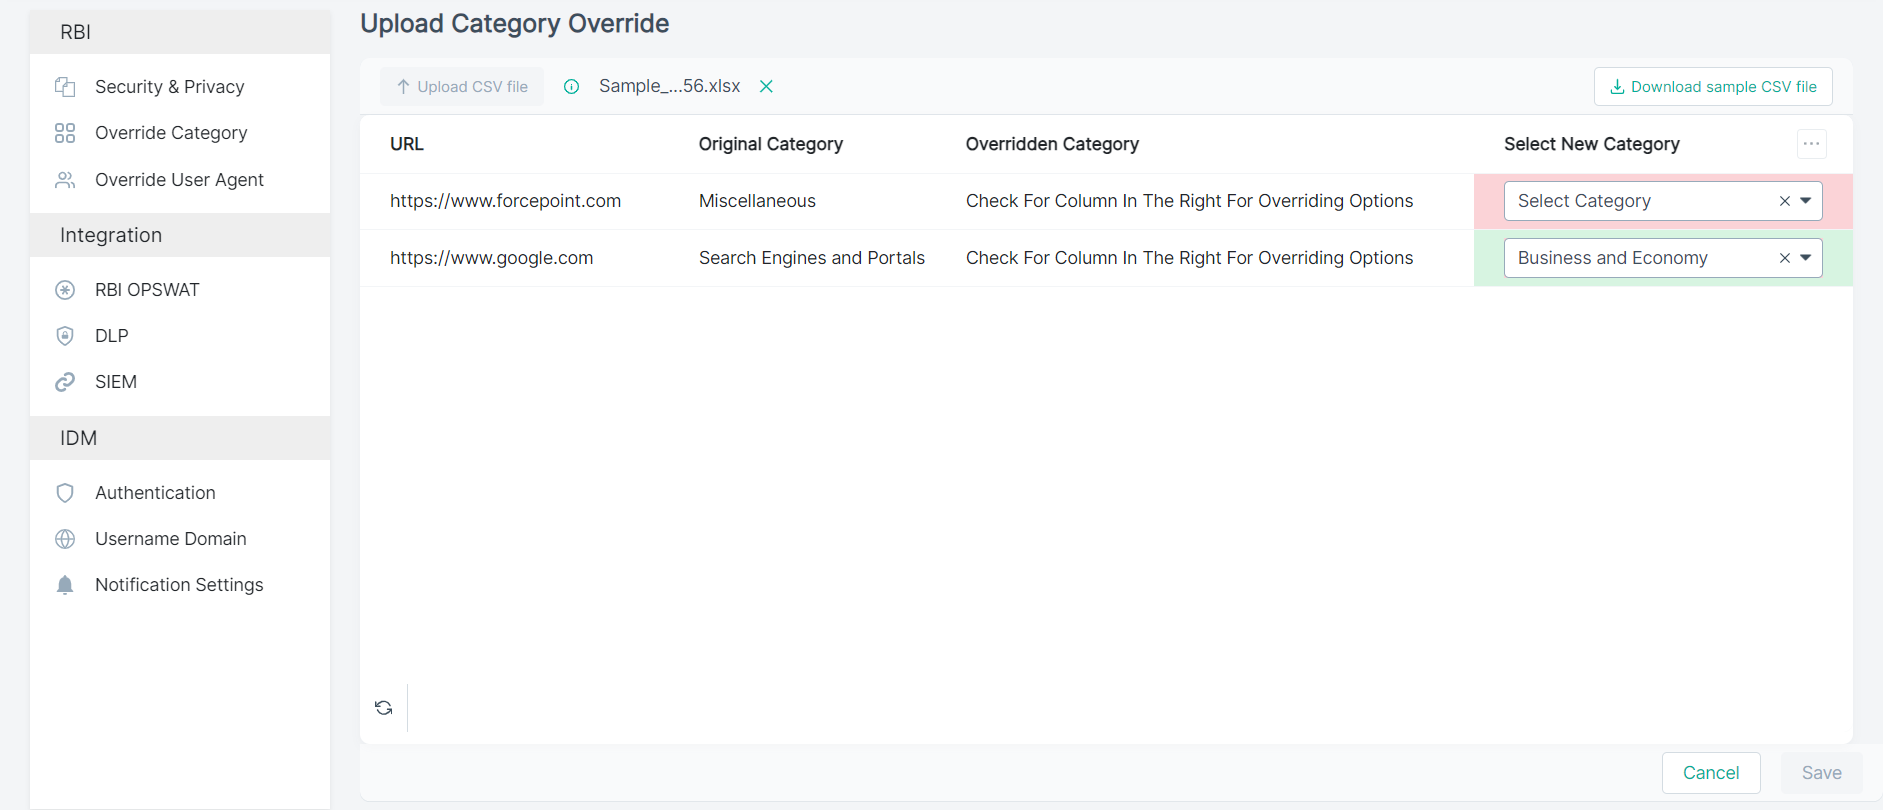Click the Overridden Category column header
Image resolution: width=1883 pixels, height=810 pixels.
(1052, 144)
